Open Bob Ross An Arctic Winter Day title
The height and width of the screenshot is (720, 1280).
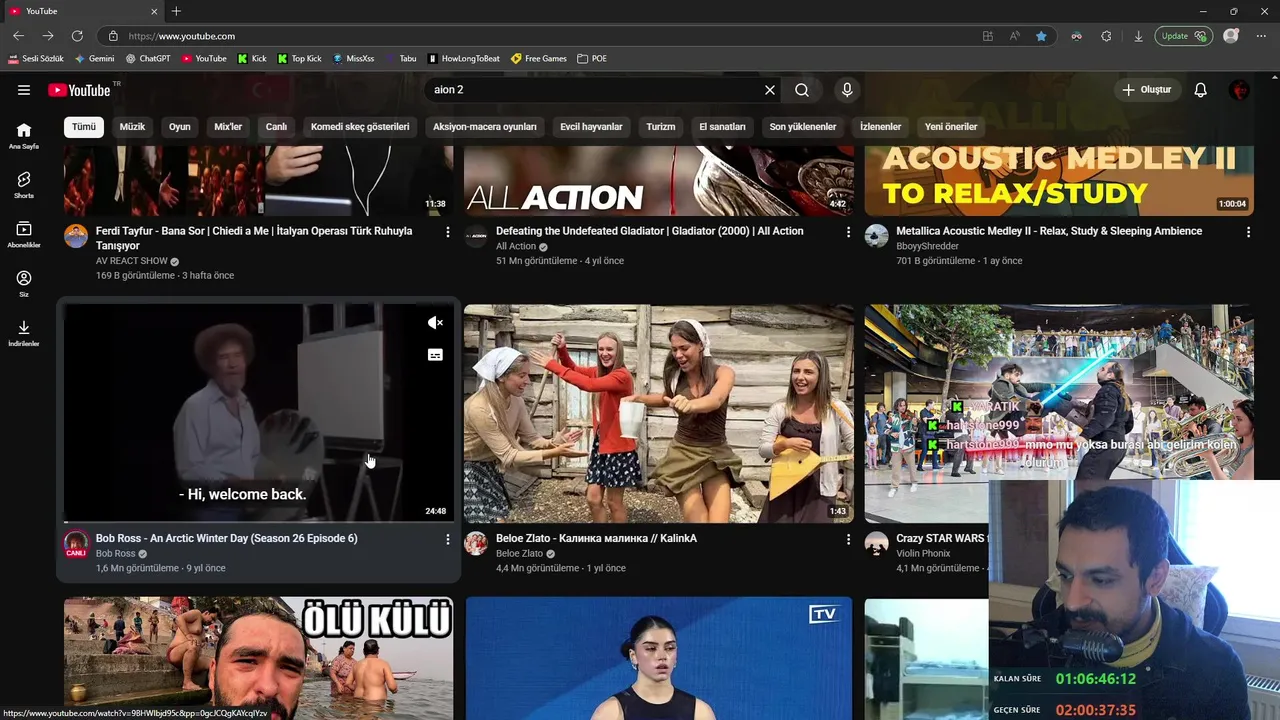[x=226, y=539]
